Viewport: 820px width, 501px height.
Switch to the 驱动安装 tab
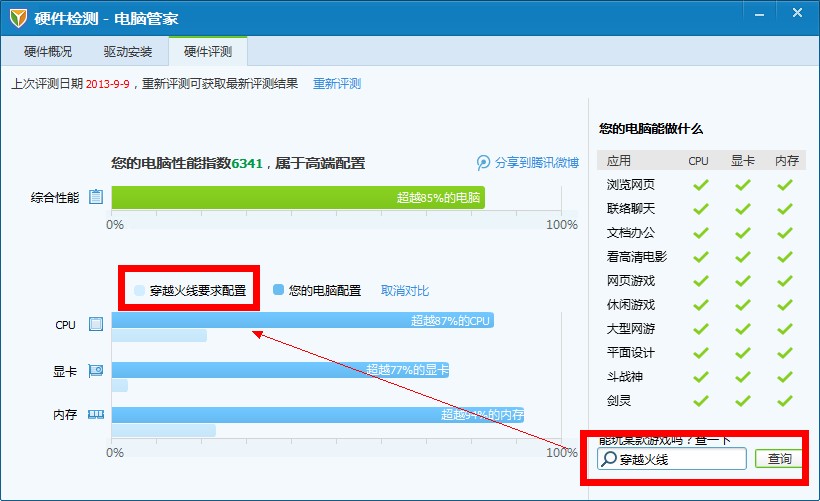coord(128,51)
